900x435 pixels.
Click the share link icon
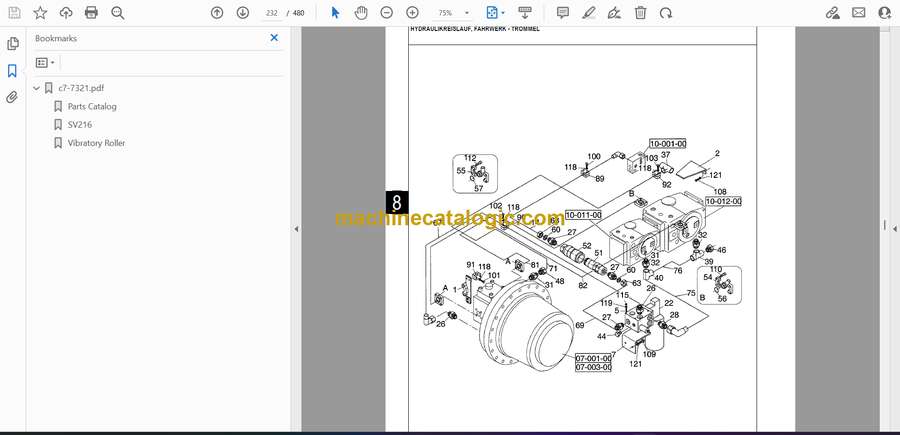click(x=833, y=13)
